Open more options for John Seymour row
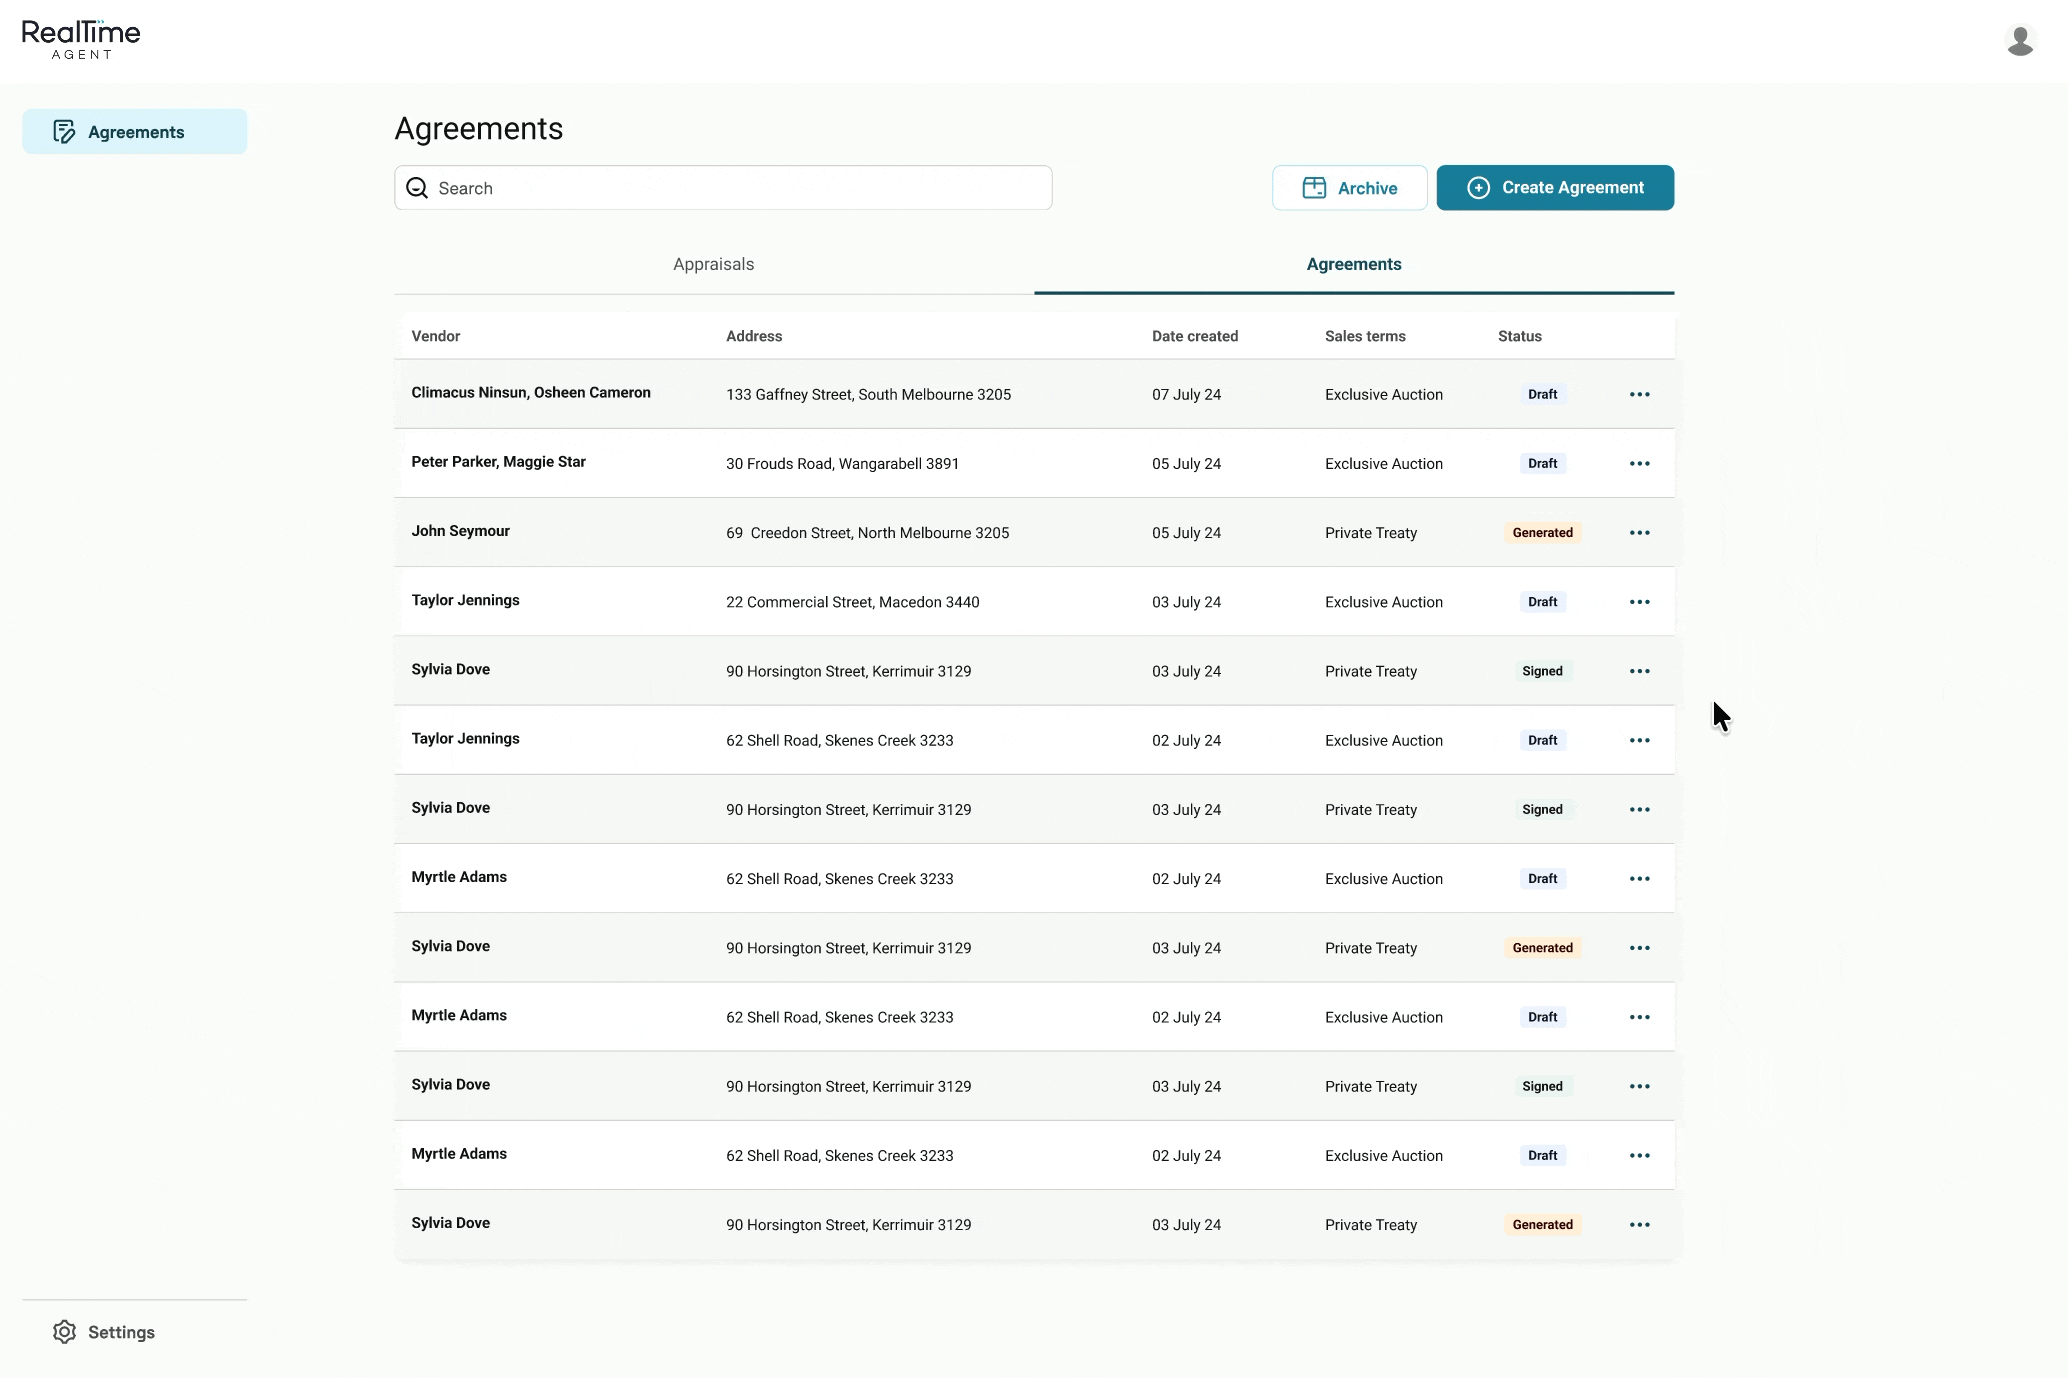Image resolution: width=2068 pixels, height=1378 pixels. click(x=1639, y=533)
